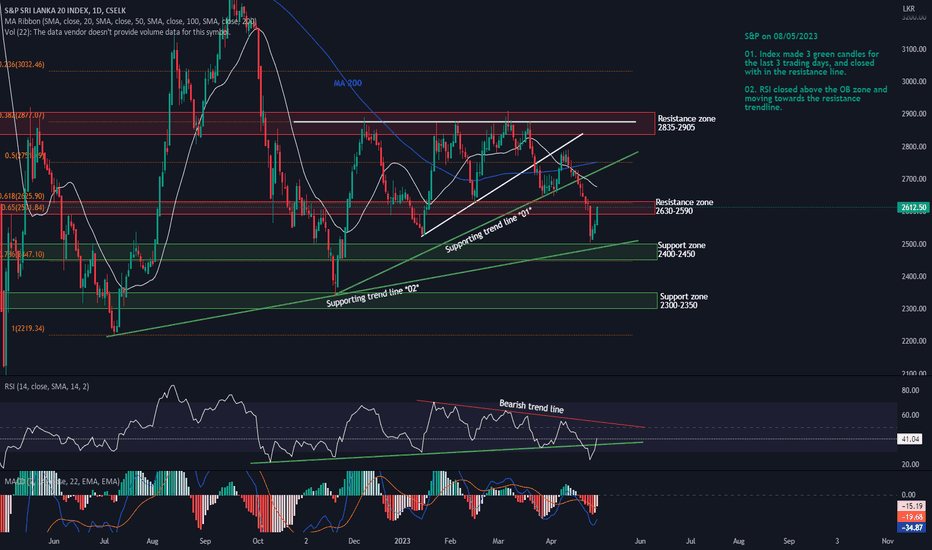Select the Support zone 2300-2350 label
Image resolution: width=932 pixels, height=550 pixels.
point(684,301)
